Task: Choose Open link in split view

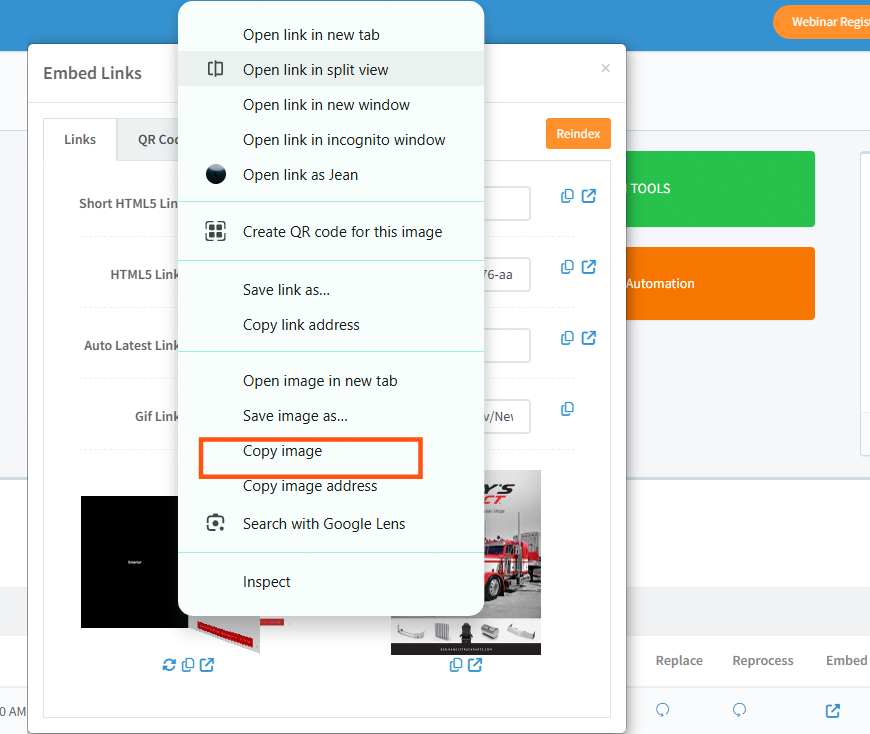Action: pos(315,70)
